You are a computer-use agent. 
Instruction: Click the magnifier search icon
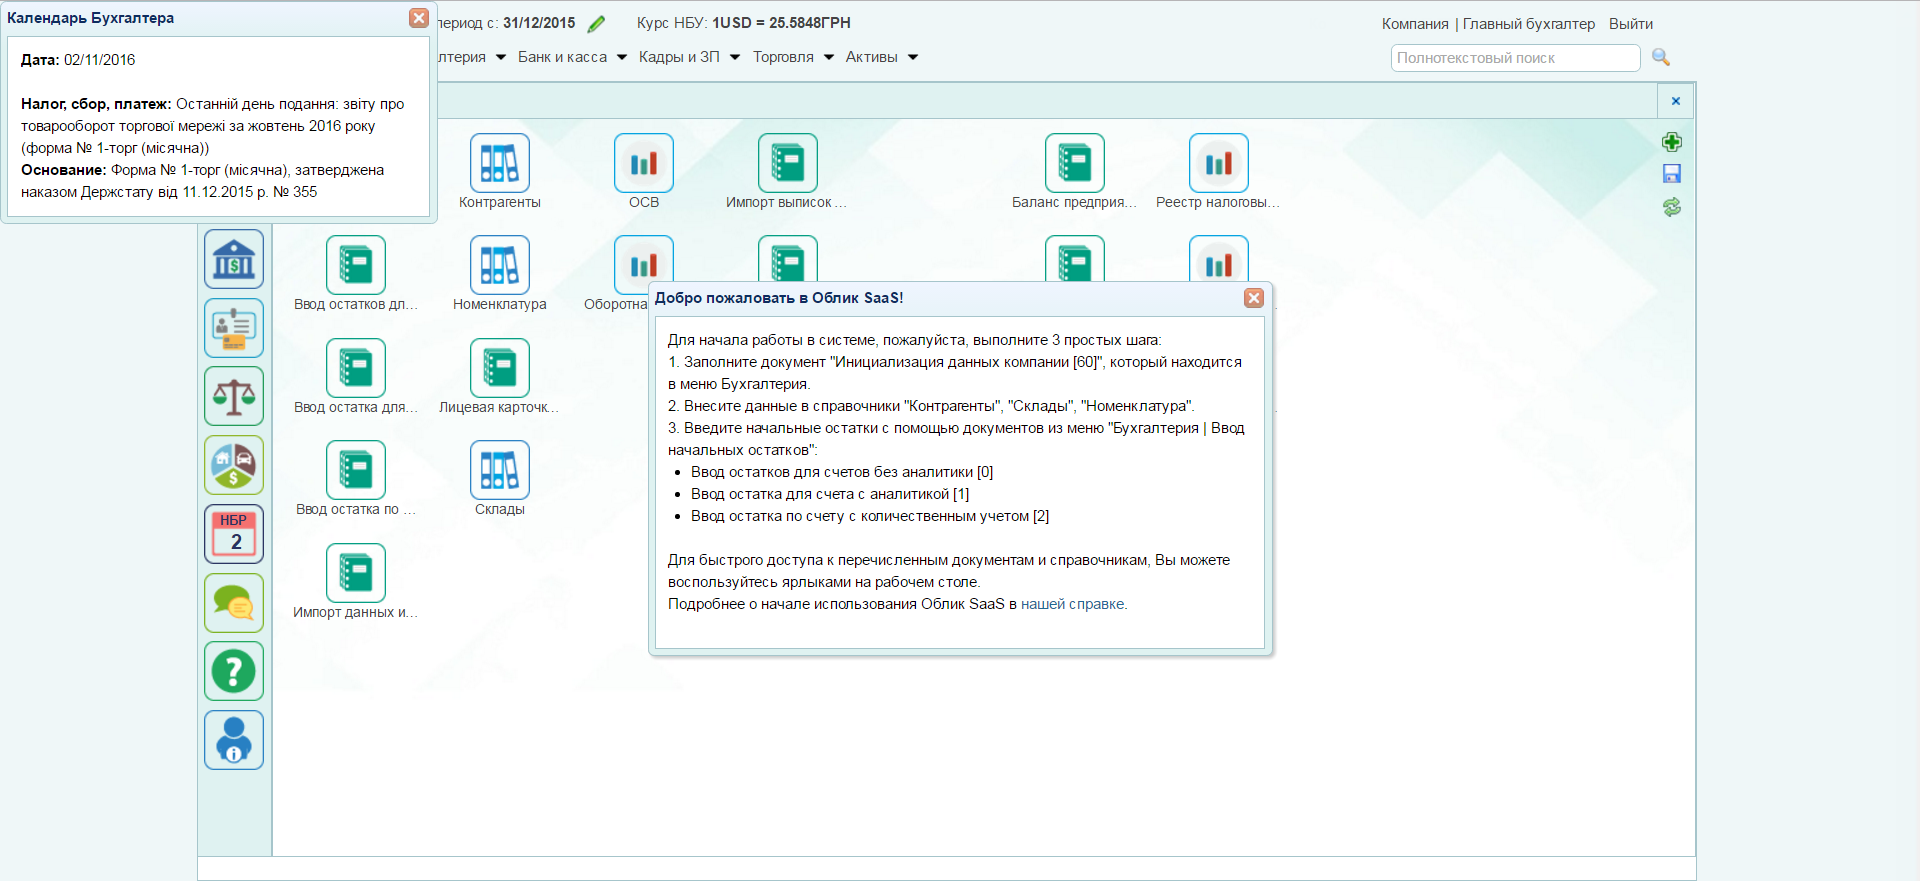1661,57
